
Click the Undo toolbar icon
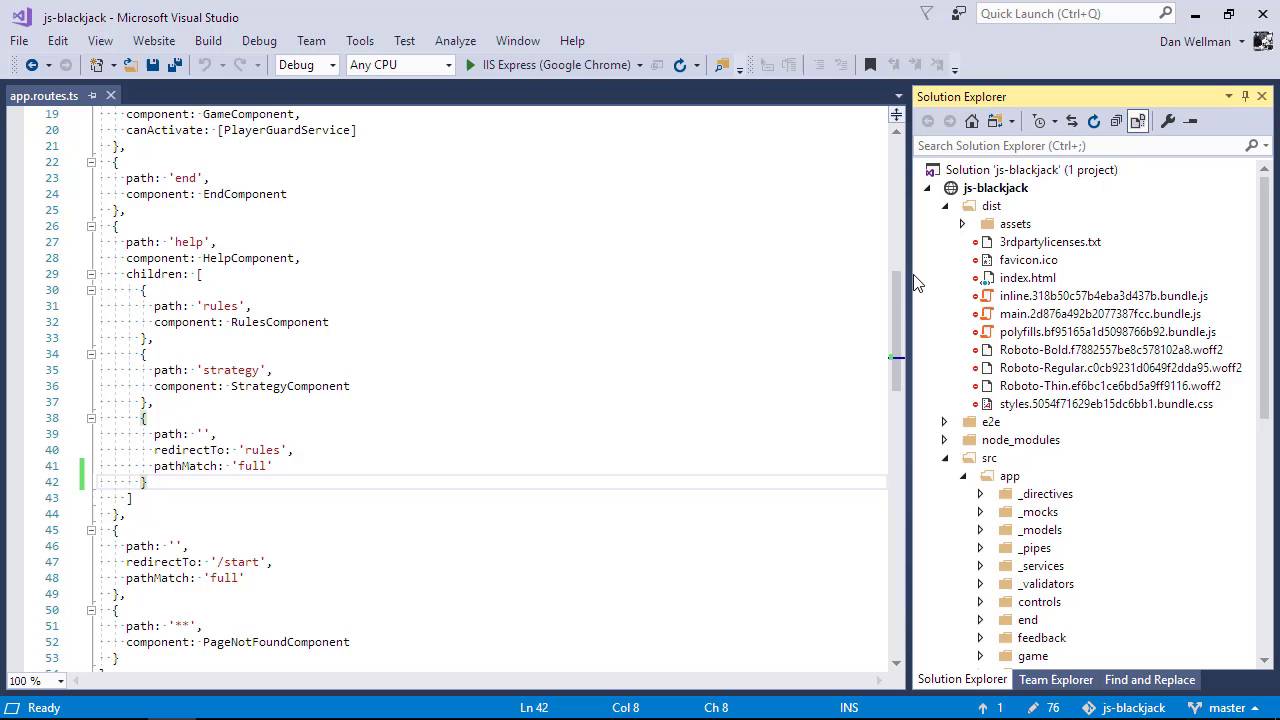click(204, 65)
